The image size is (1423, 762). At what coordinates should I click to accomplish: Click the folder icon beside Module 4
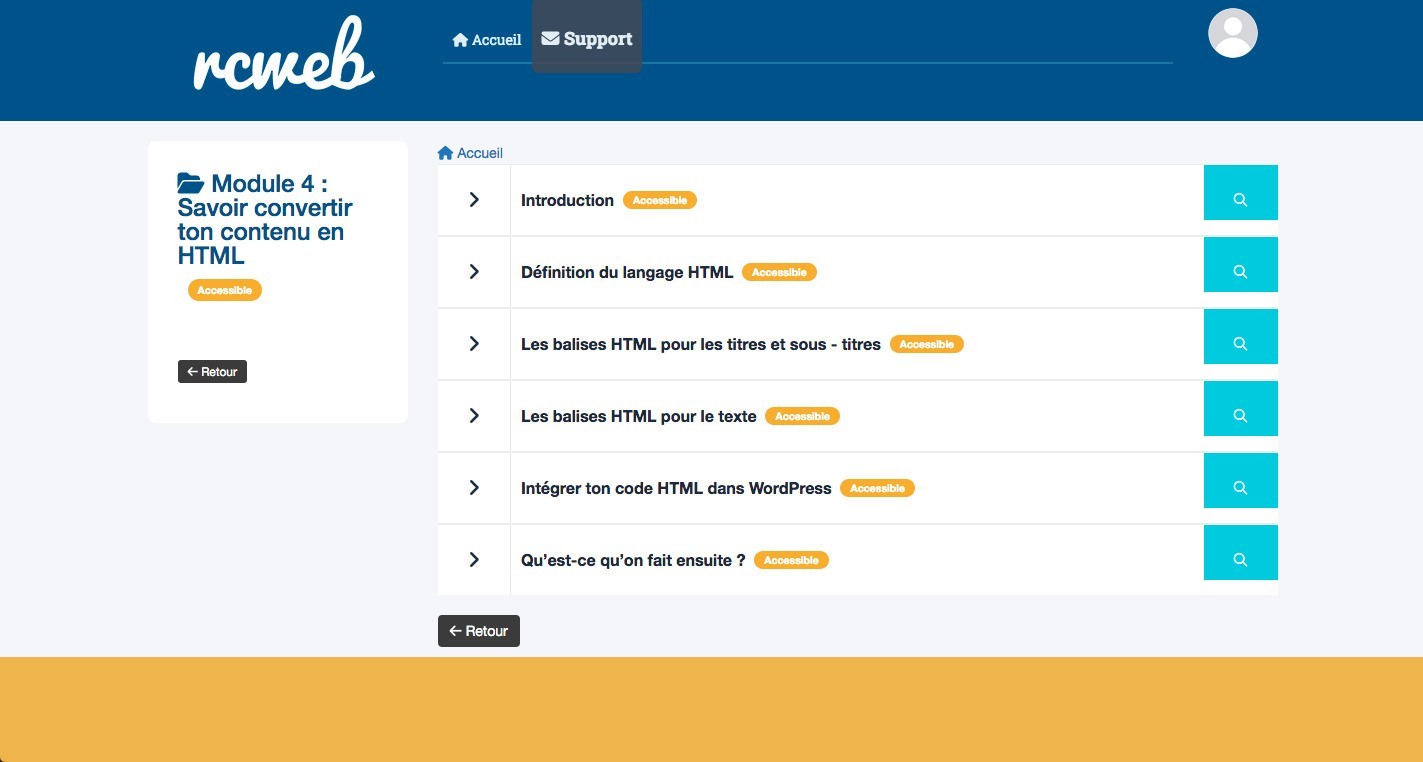pos(190,183)
